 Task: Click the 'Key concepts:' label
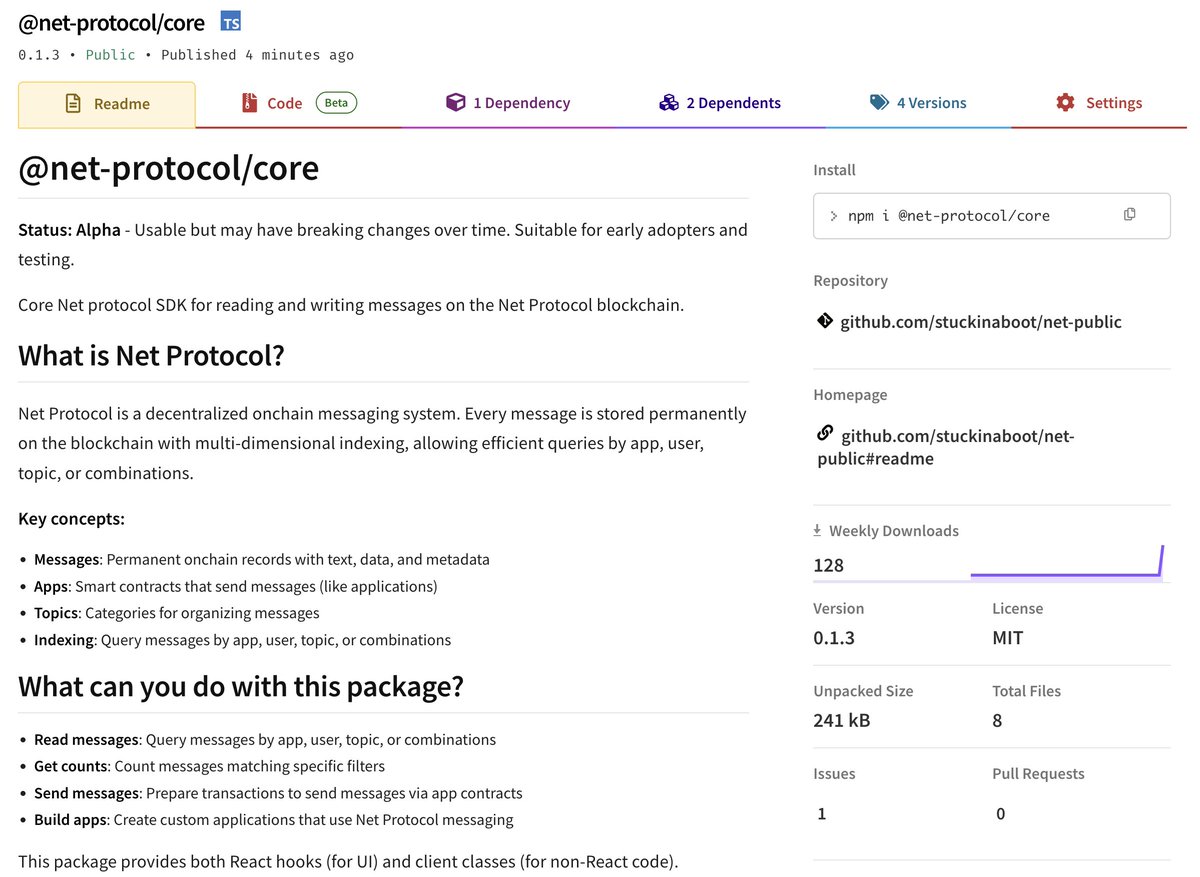[x=71, y=519]
